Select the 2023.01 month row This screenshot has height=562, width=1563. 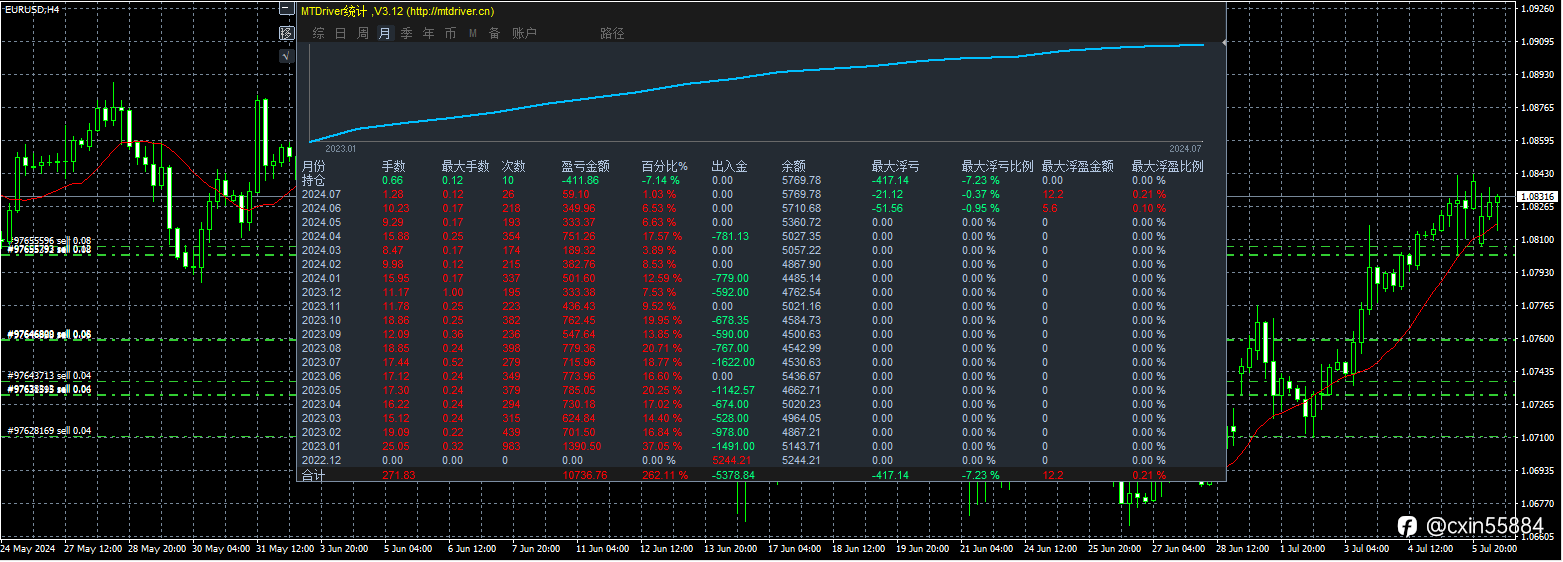(x=761, y=446)
